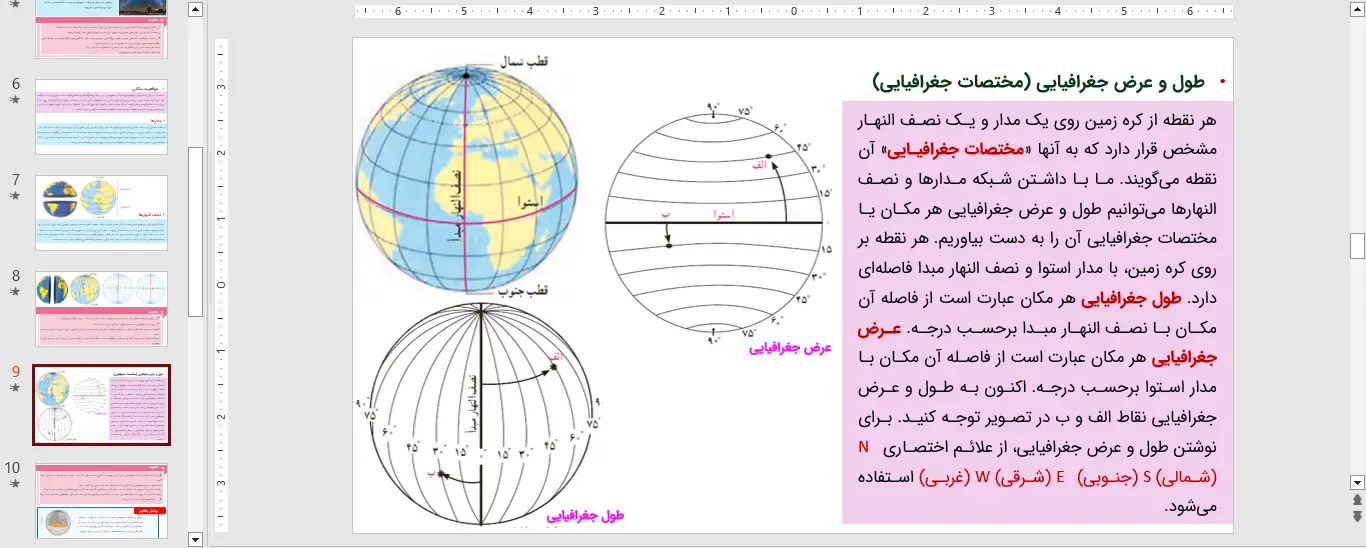Click animation star icon beside slide 9
This screenshot has height=548, width=1366.
tap(15, 388)
